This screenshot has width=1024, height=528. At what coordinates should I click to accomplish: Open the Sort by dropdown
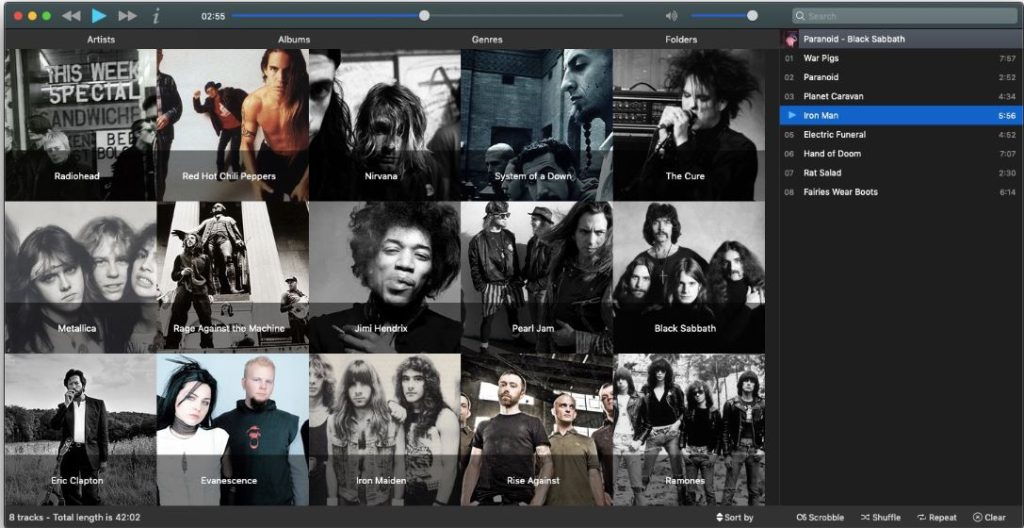[x=735, y=518]
